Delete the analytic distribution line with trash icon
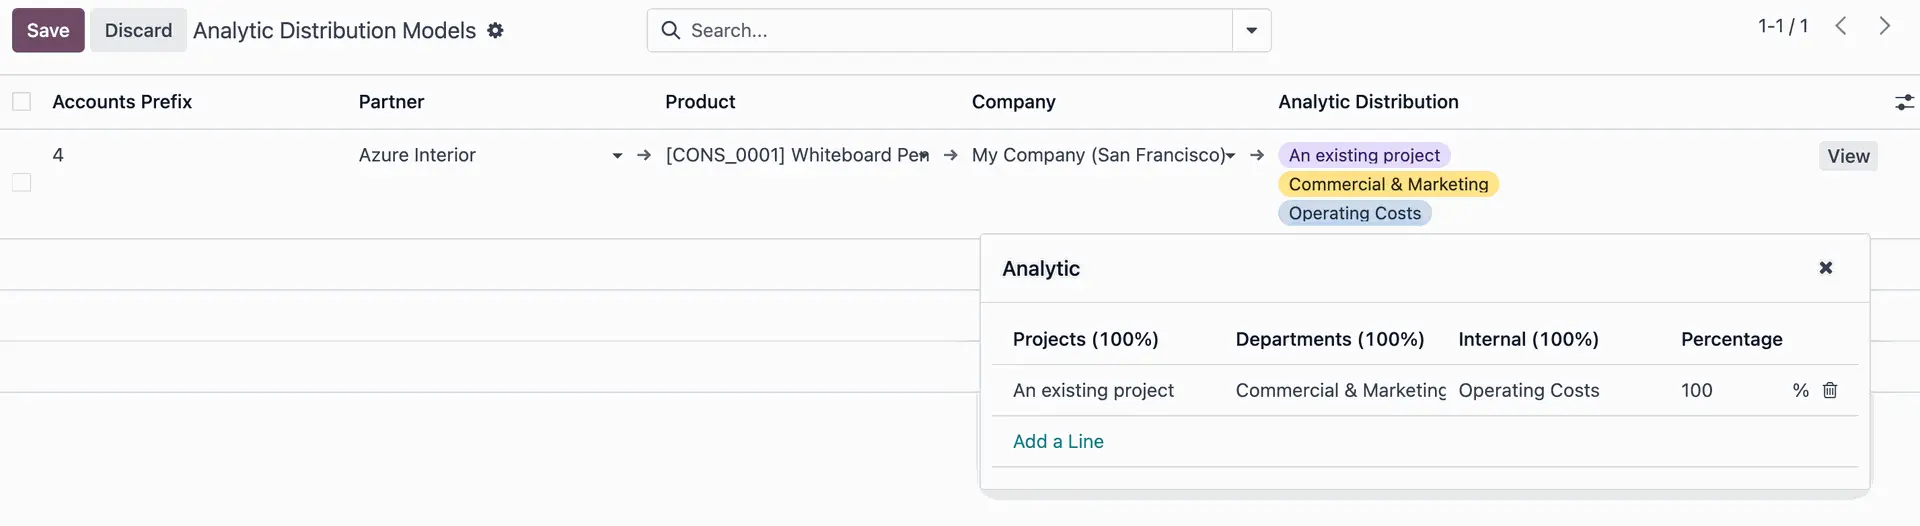The width and height of the screenshot is (1920, 526). 1830,390
